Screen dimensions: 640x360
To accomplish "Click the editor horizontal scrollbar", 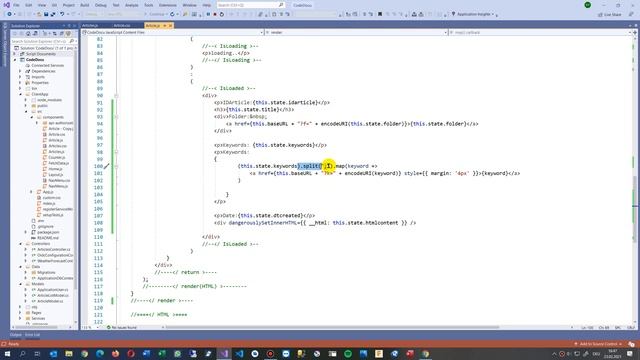I will tap(333, 327).
